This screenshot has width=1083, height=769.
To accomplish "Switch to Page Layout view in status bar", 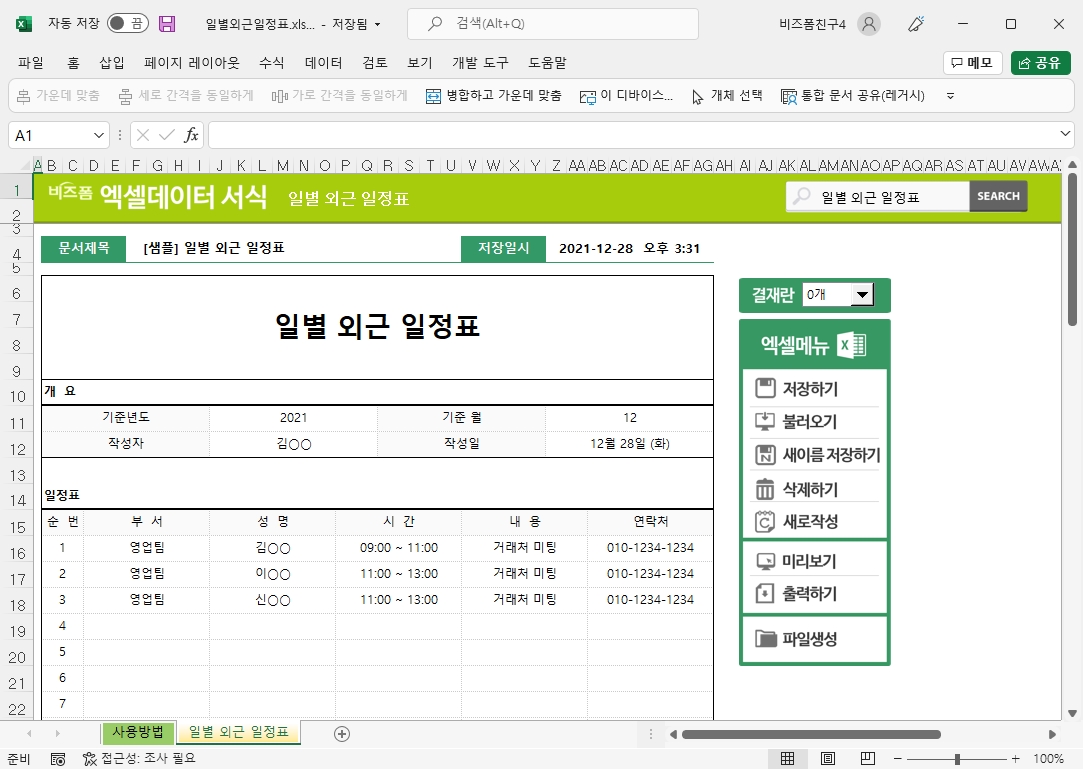I will click(828, 759).
